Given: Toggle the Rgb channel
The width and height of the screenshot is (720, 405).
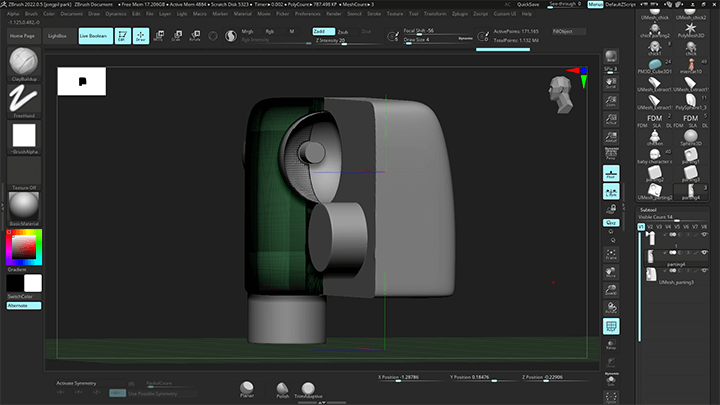Looking at the screenshot, I should click(x=270, y=31).
